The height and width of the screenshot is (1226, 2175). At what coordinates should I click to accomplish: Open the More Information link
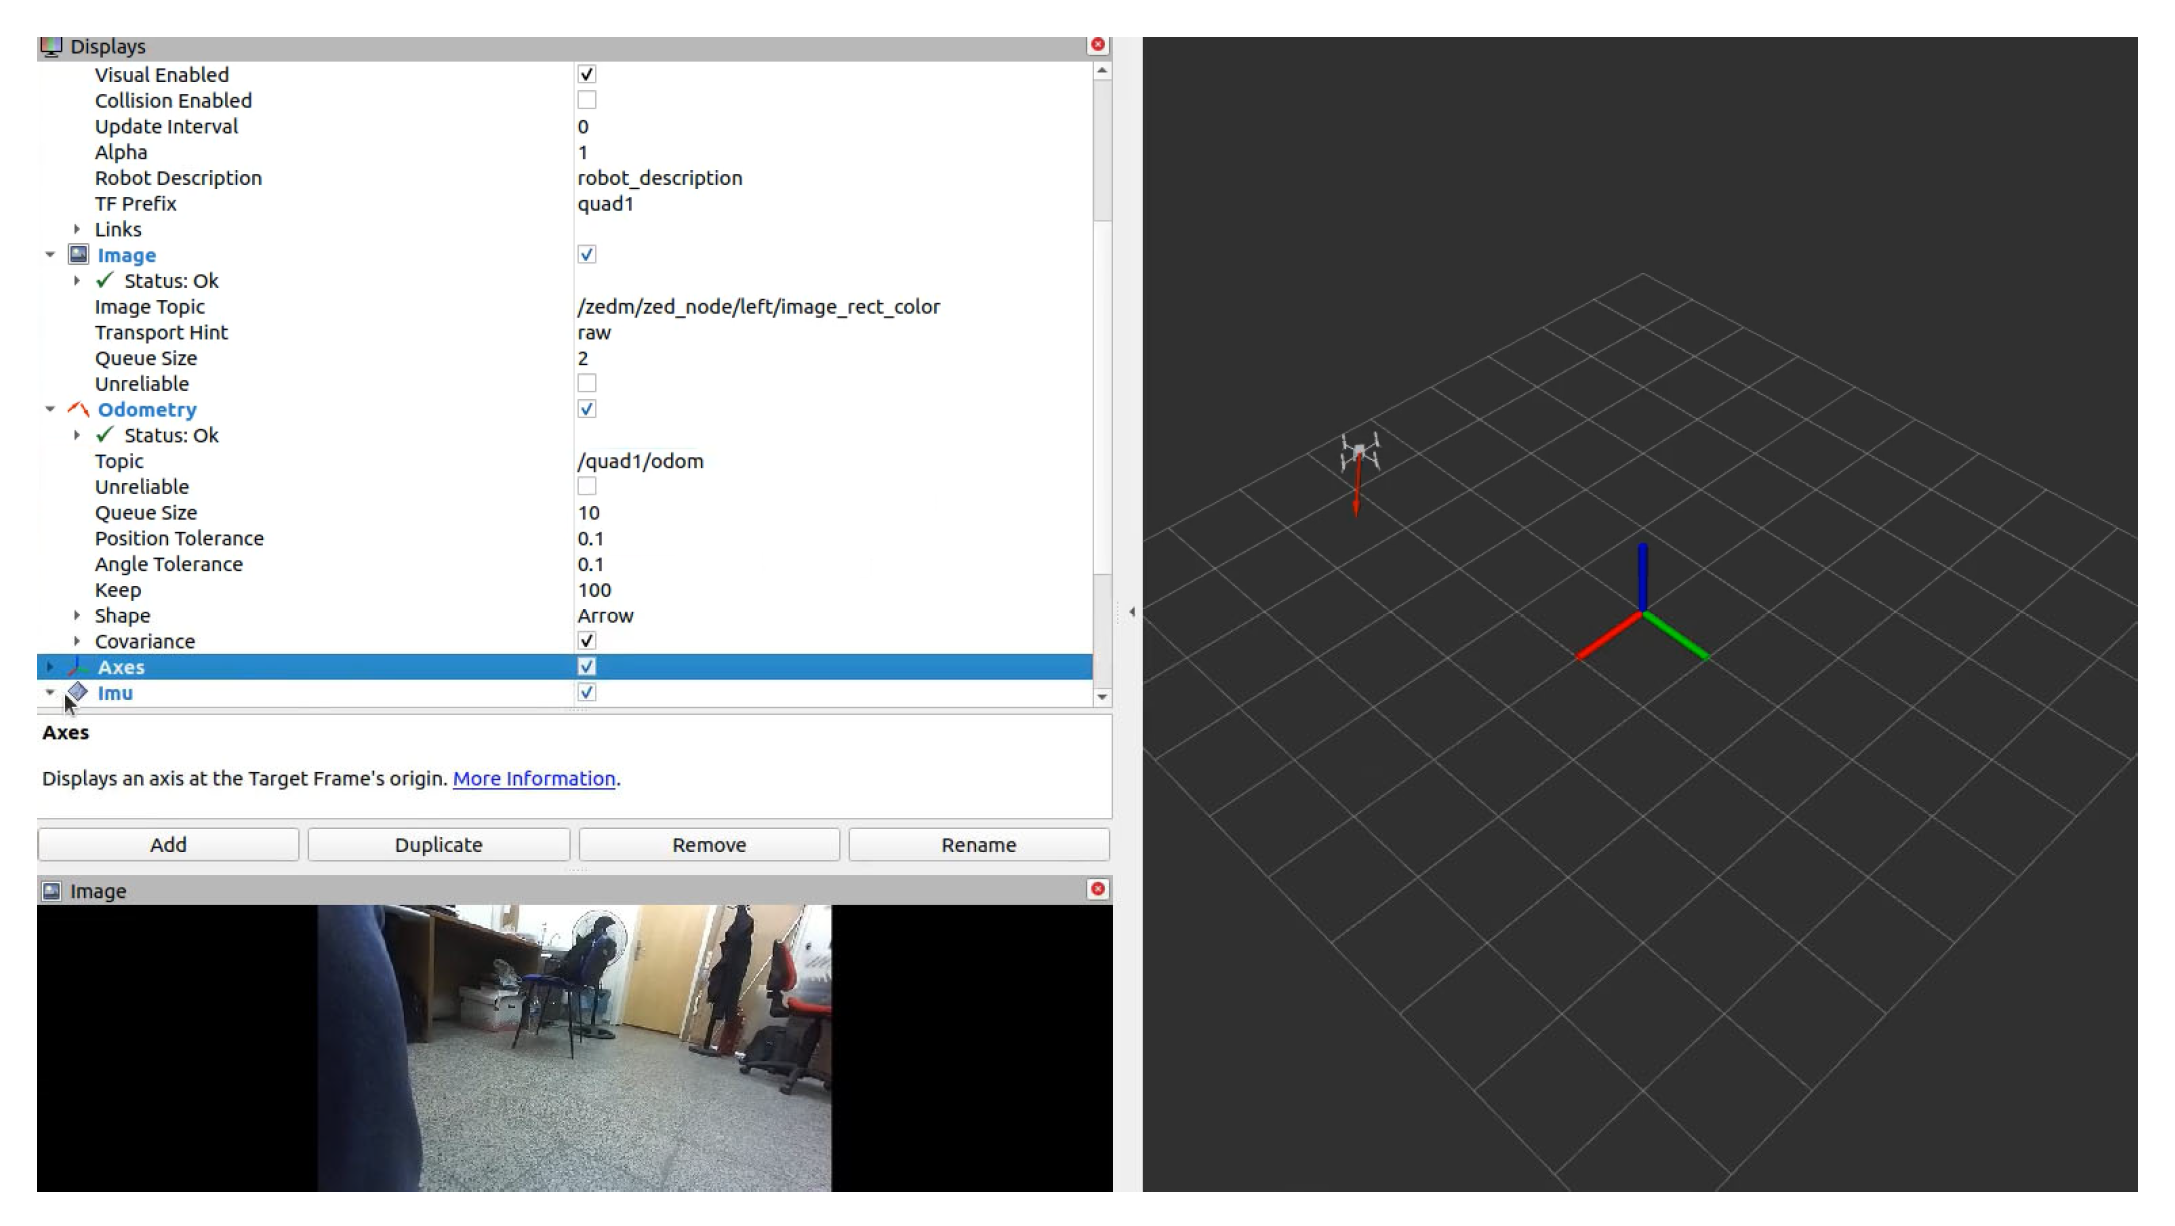(x=533, y=778)
